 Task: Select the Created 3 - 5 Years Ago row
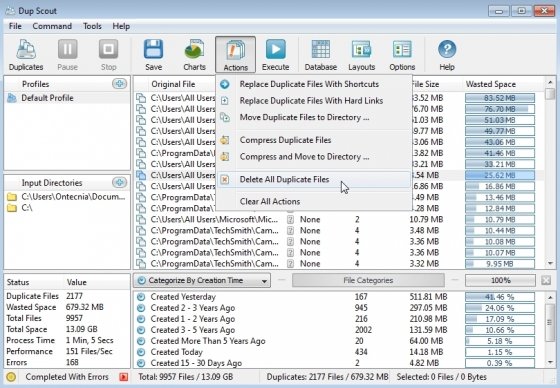pyautogui.click(x=339, y=330)
